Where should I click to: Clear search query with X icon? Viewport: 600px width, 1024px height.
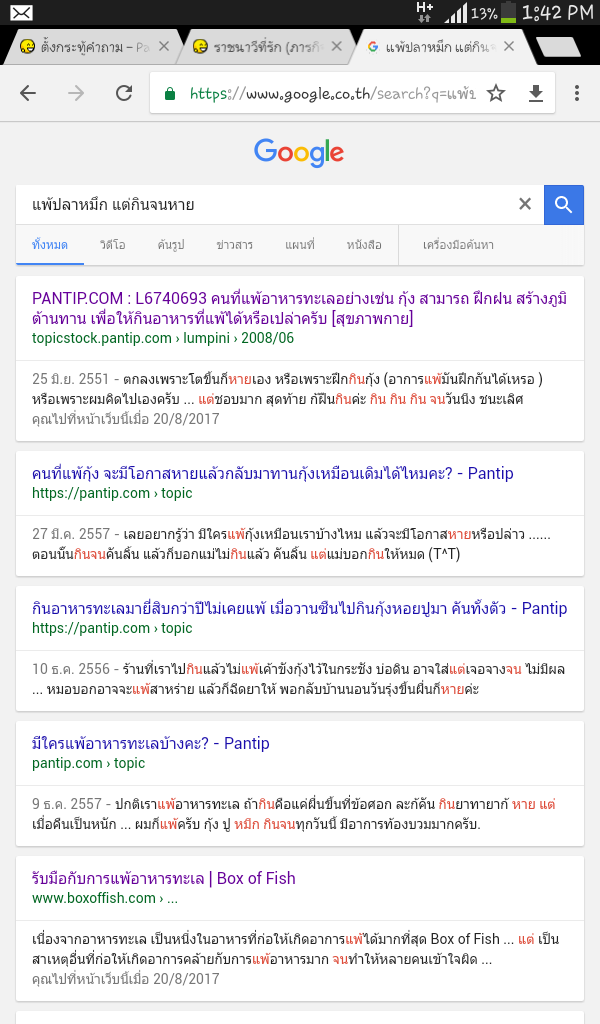click(525, 204)
